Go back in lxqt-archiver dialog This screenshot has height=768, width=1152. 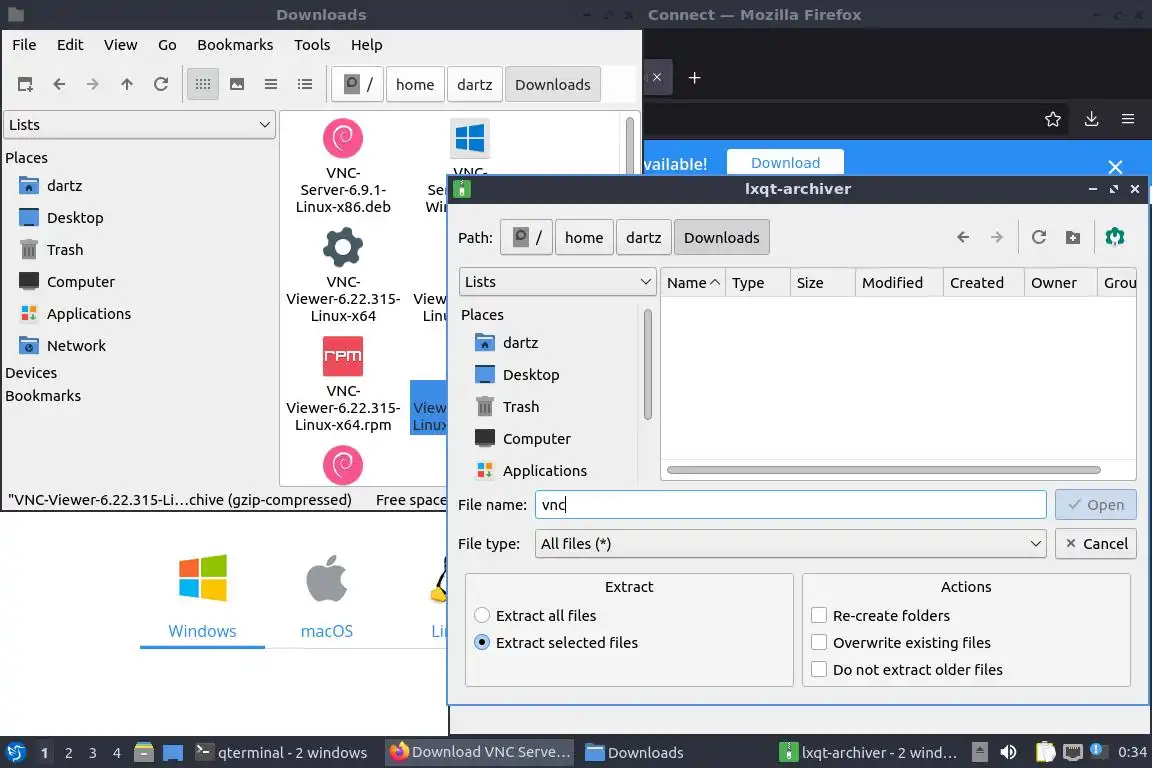coord(962,237)
